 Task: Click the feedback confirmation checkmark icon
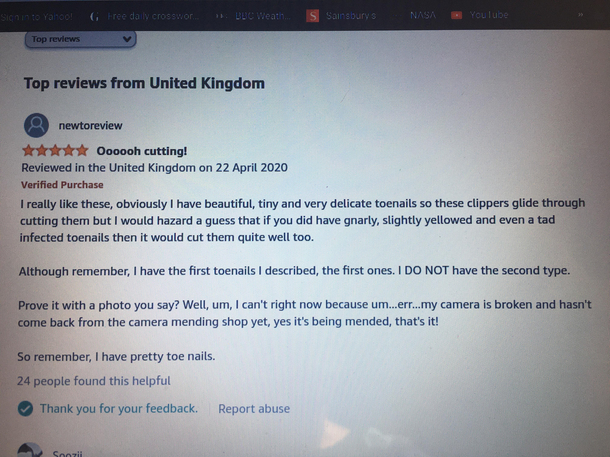click(x=25, y=409)
